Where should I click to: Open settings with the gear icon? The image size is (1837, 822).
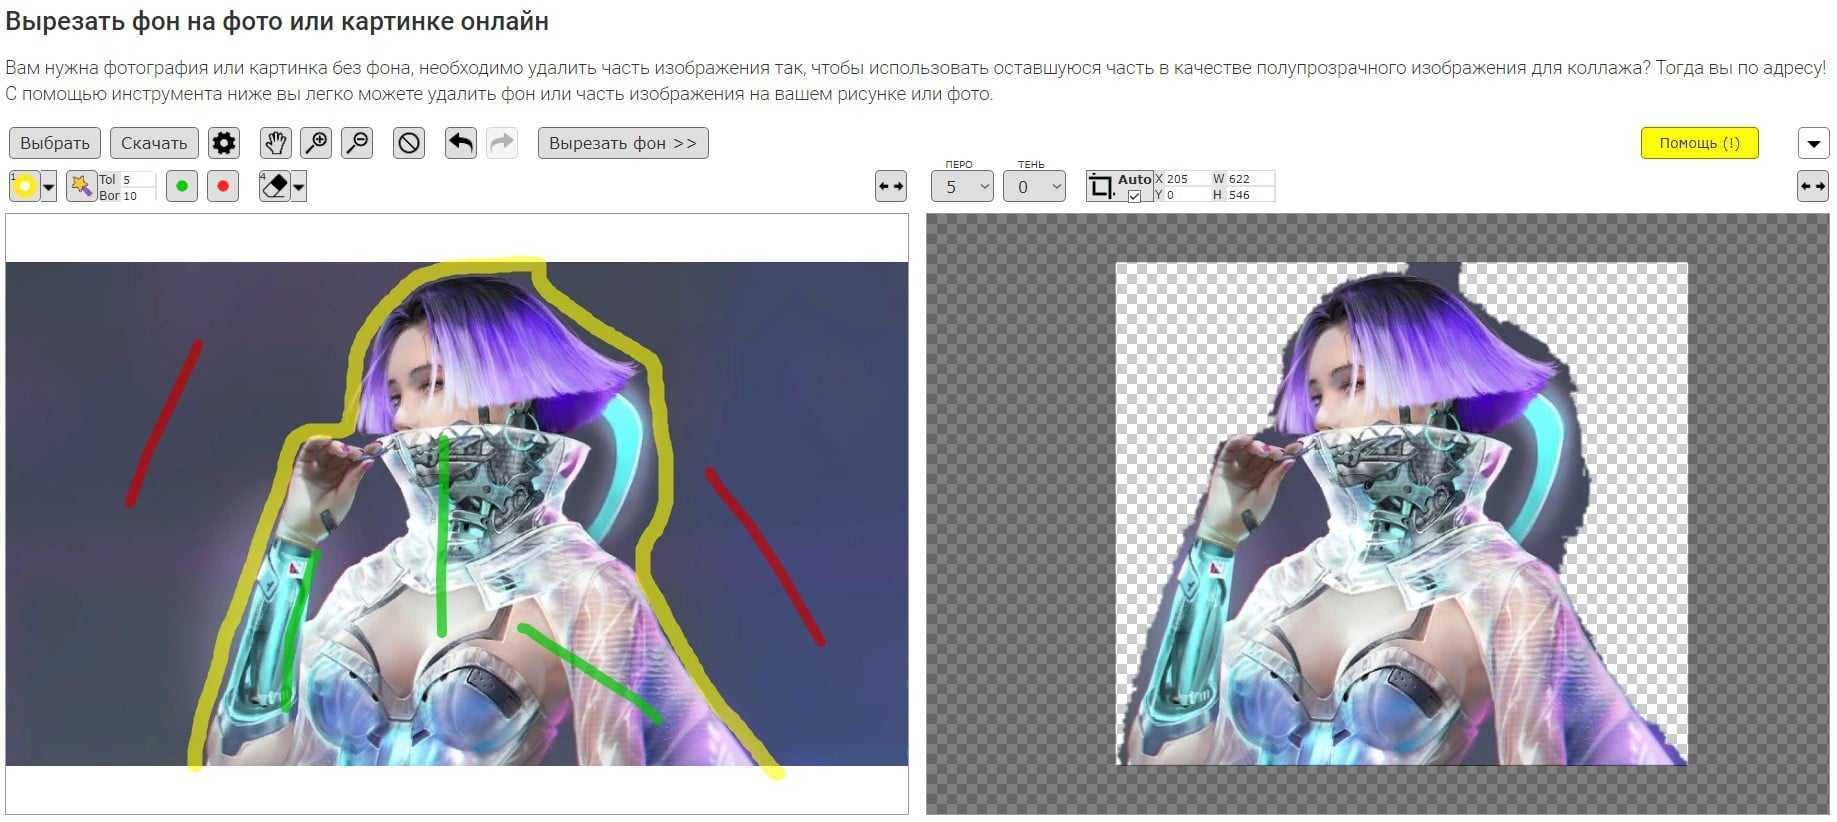click(224, 143)
